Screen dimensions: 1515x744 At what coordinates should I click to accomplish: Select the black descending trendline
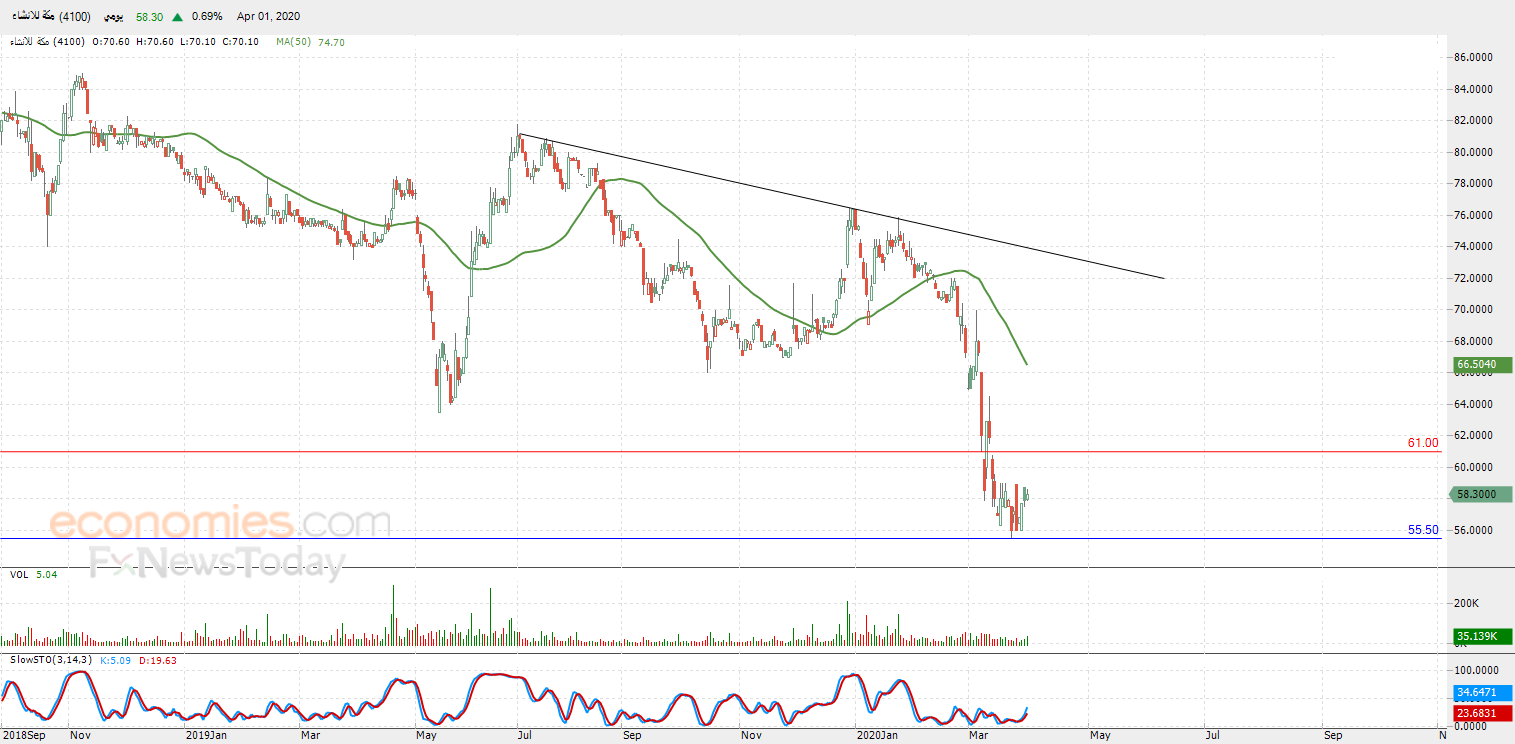[842, 206]
